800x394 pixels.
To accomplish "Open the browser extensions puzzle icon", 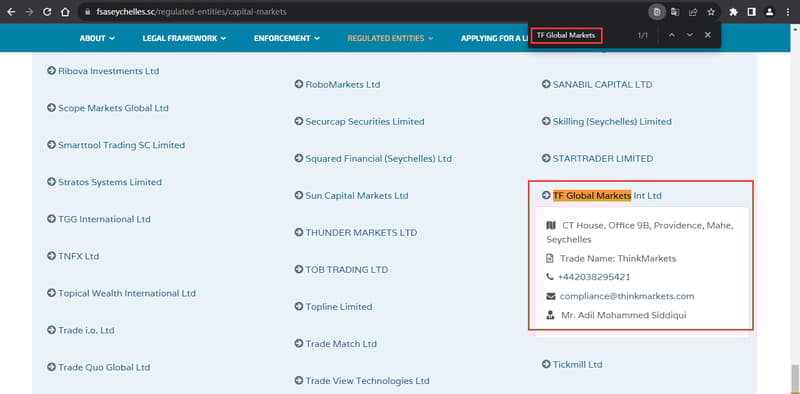I will click(734, 12).
